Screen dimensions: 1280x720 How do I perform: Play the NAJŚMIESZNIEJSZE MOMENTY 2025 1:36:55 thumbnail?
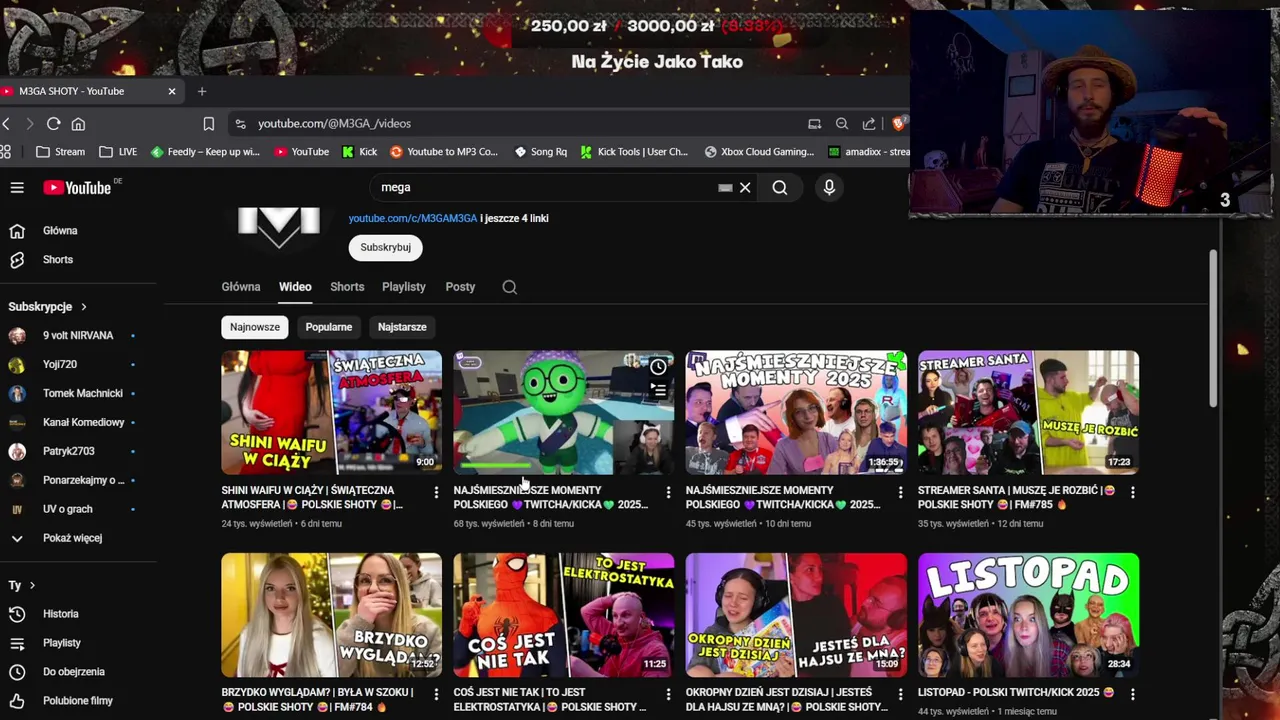click(x=796, y=412)
